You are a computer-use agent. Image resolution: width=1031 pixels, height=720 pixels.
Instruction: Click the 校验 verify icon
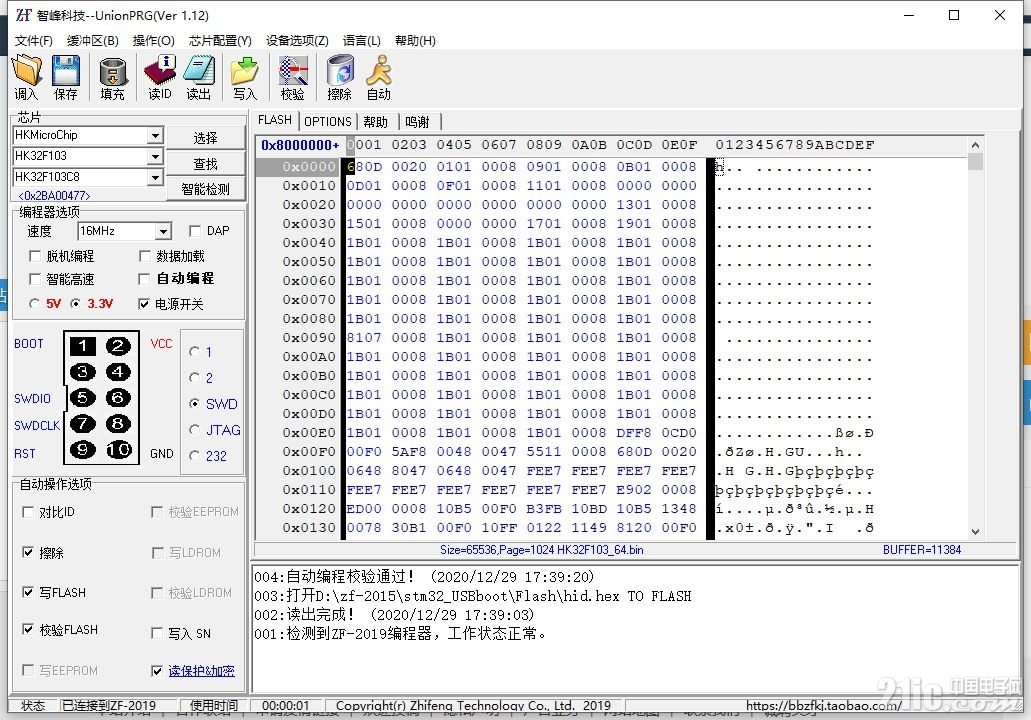tap(293, 78)
